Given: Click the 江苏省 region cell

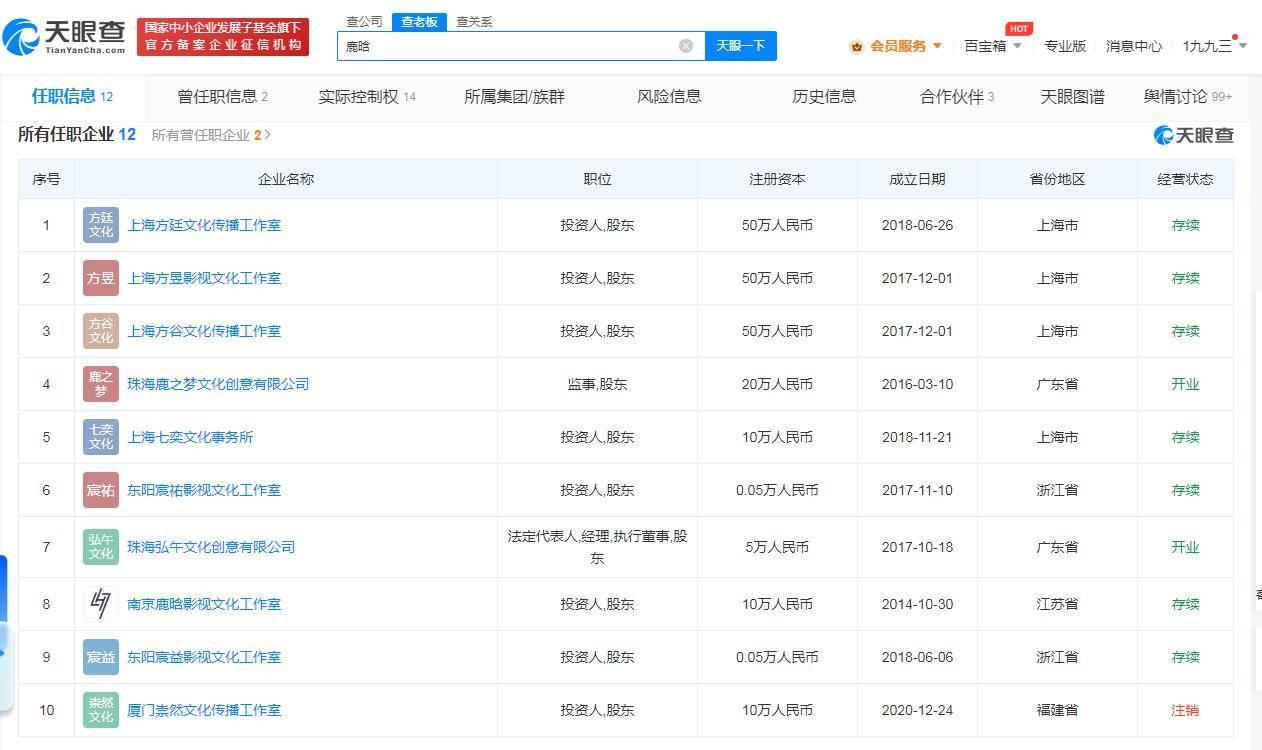Looking at the screenshot, I should (1057, 604).
